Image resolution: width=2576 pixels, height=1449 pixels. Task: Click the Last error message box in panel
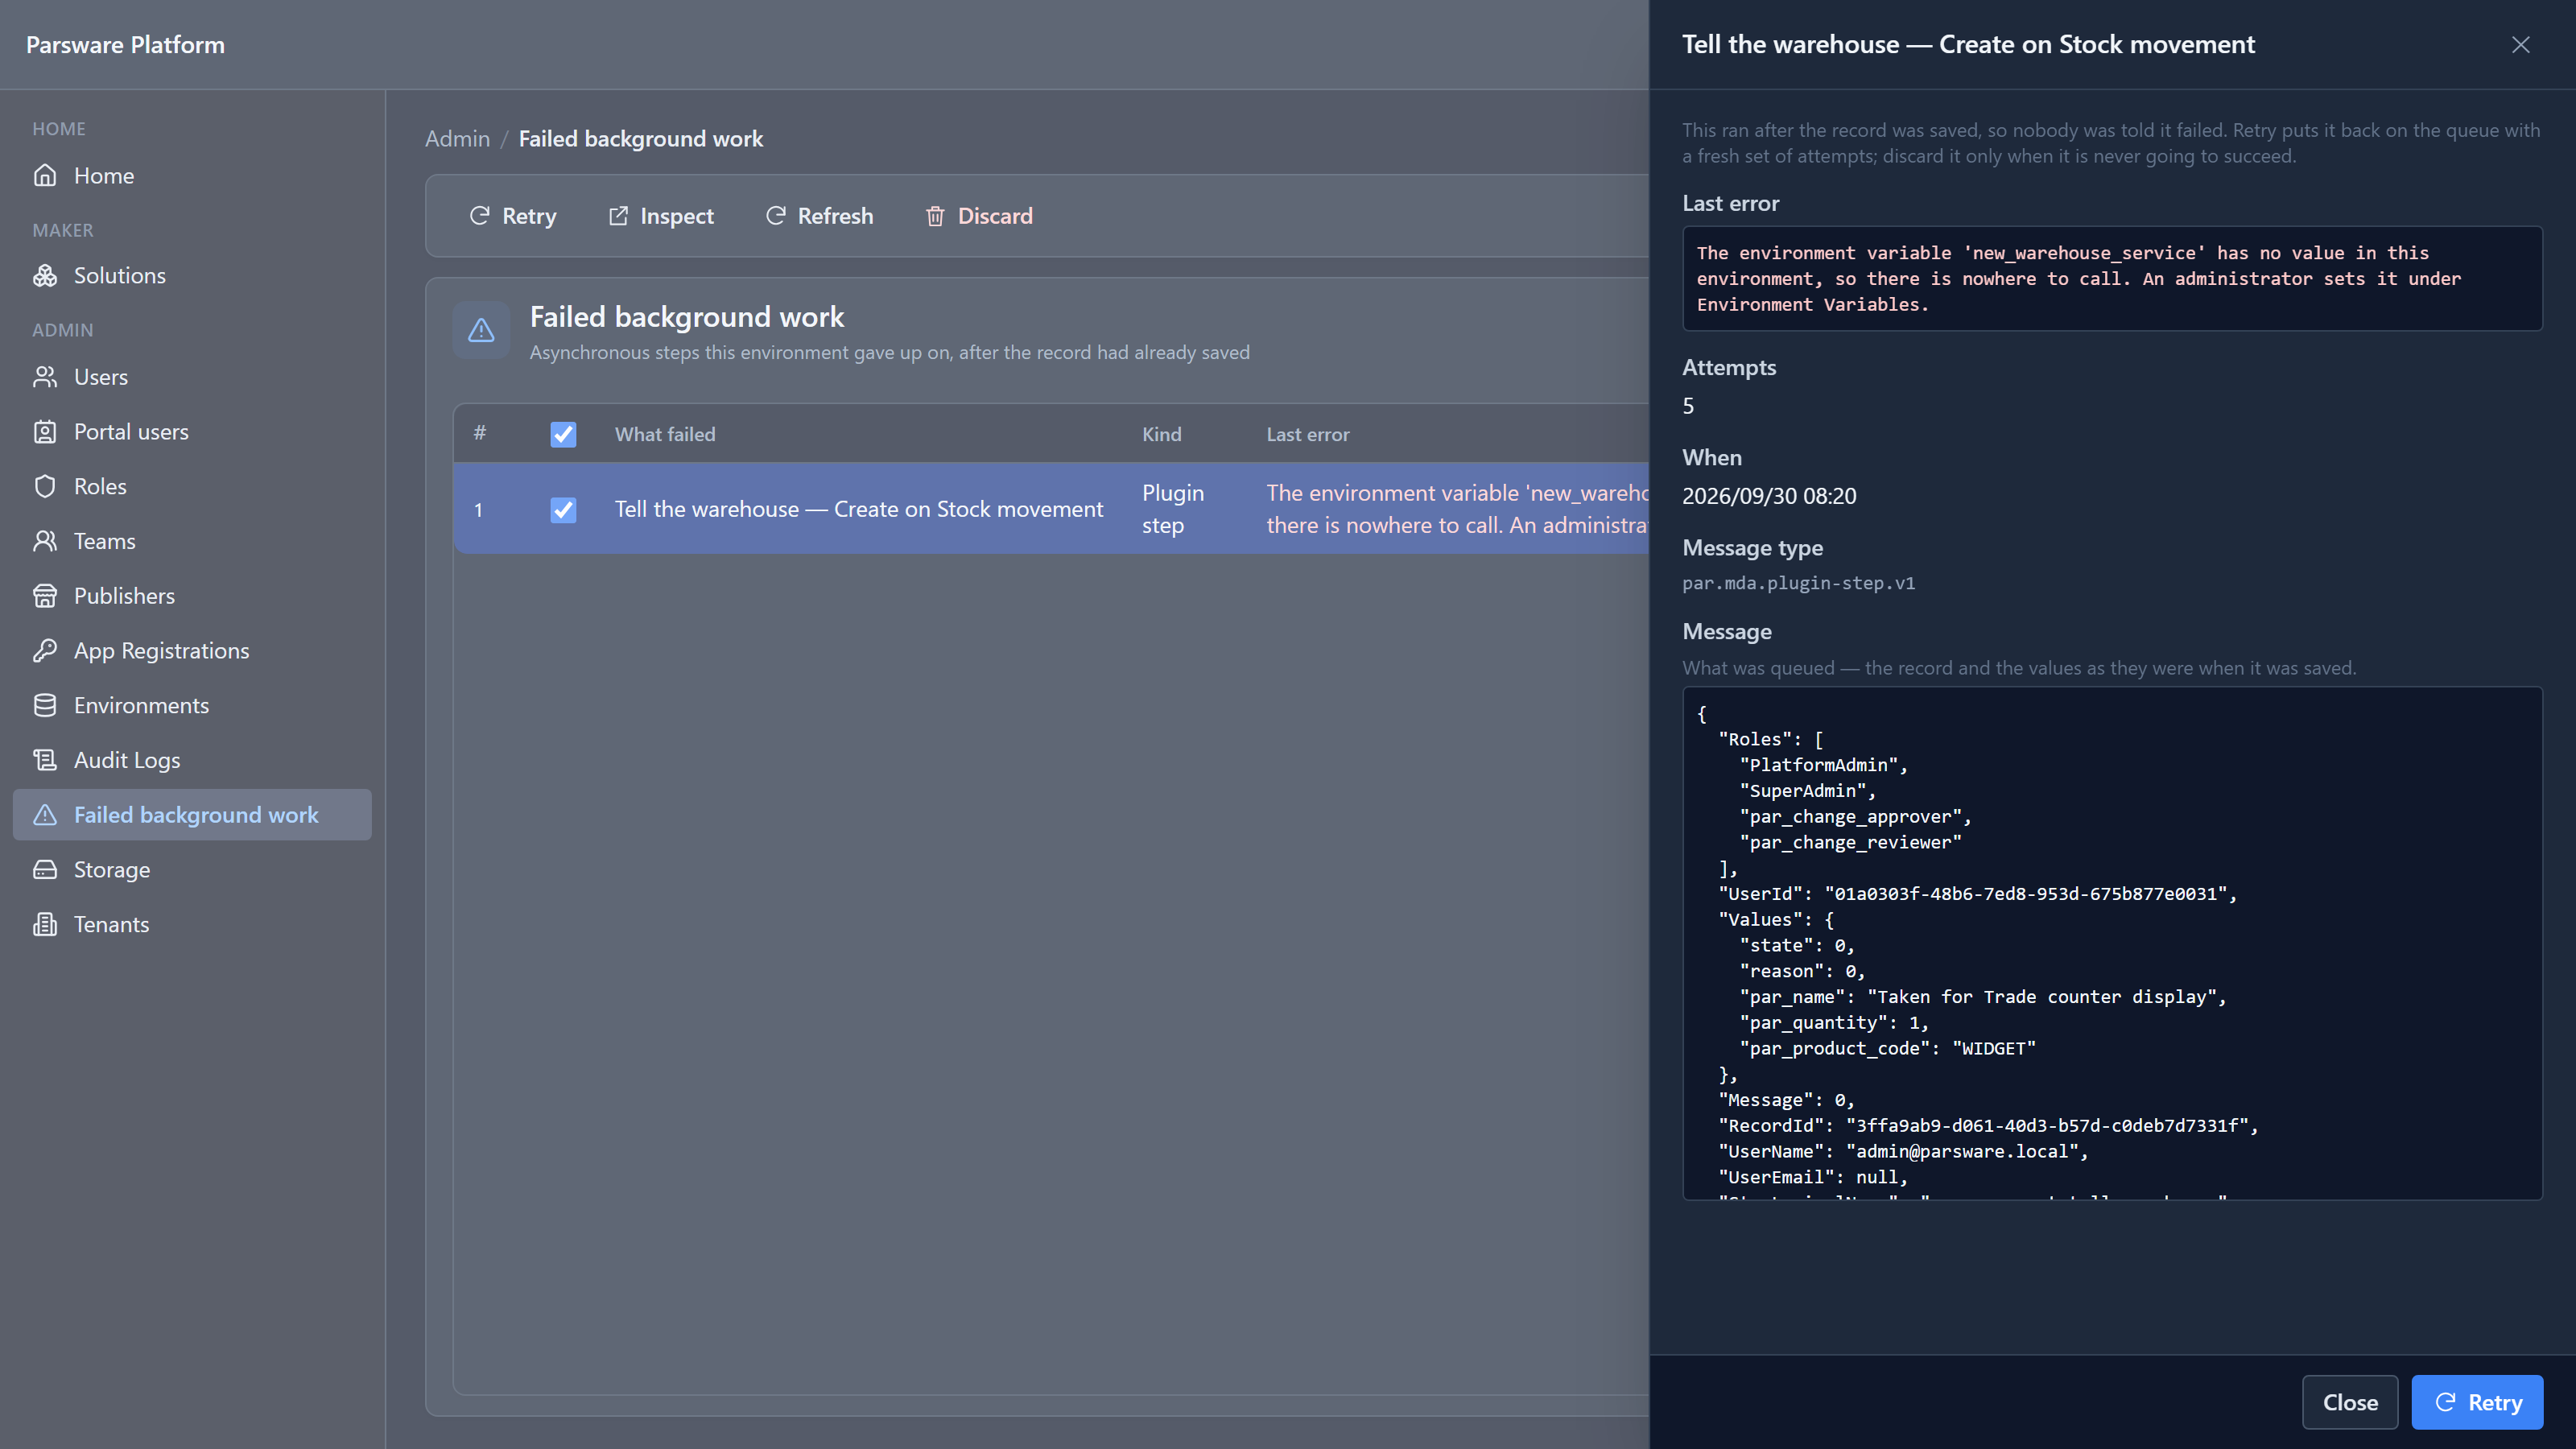(2112, 278)
